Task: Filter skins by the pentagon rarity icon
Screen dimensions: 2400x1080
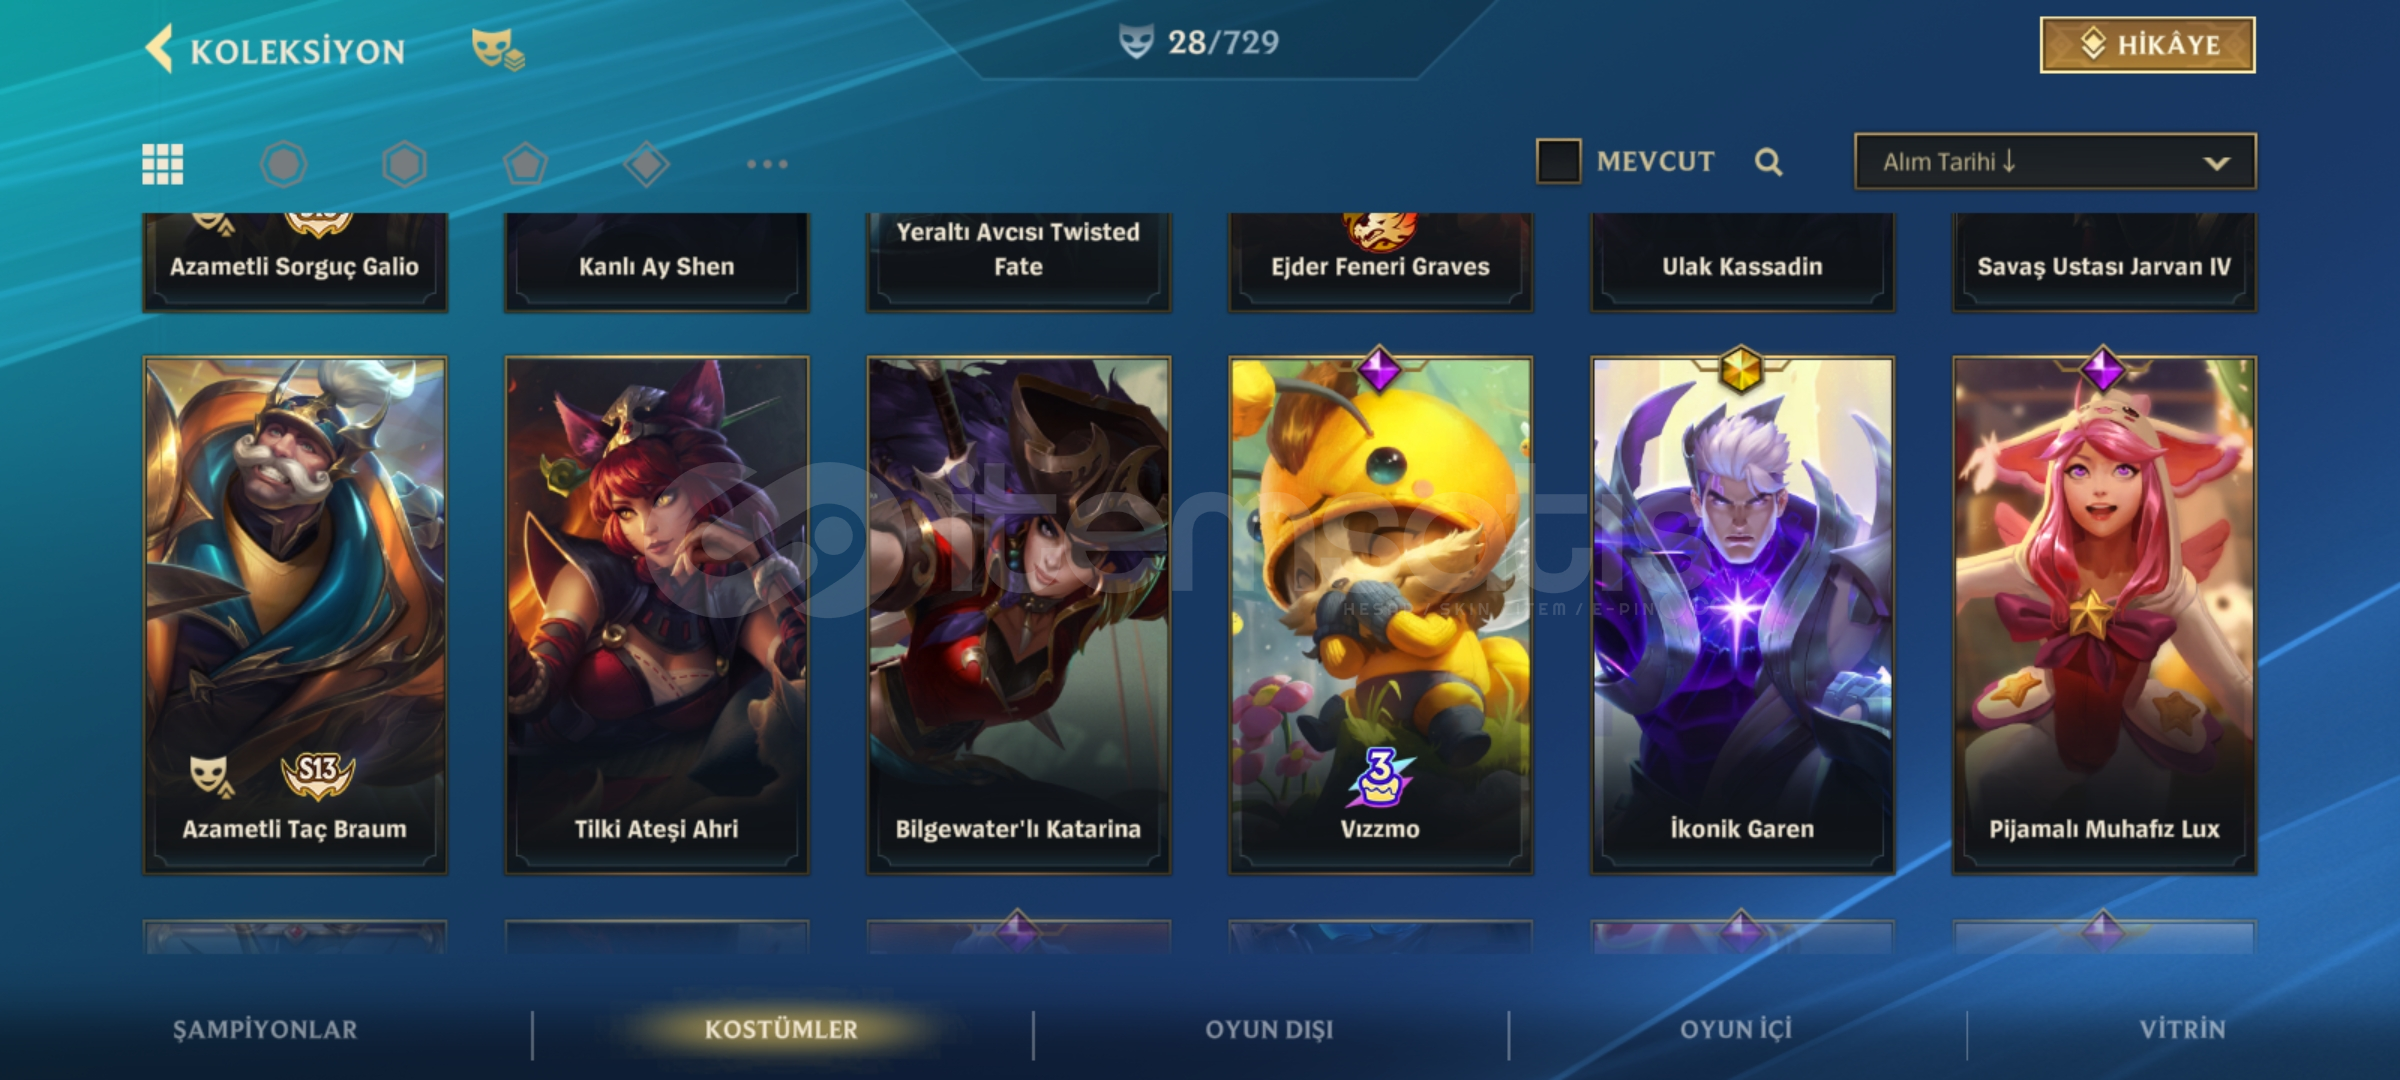Action: [525, 164]
